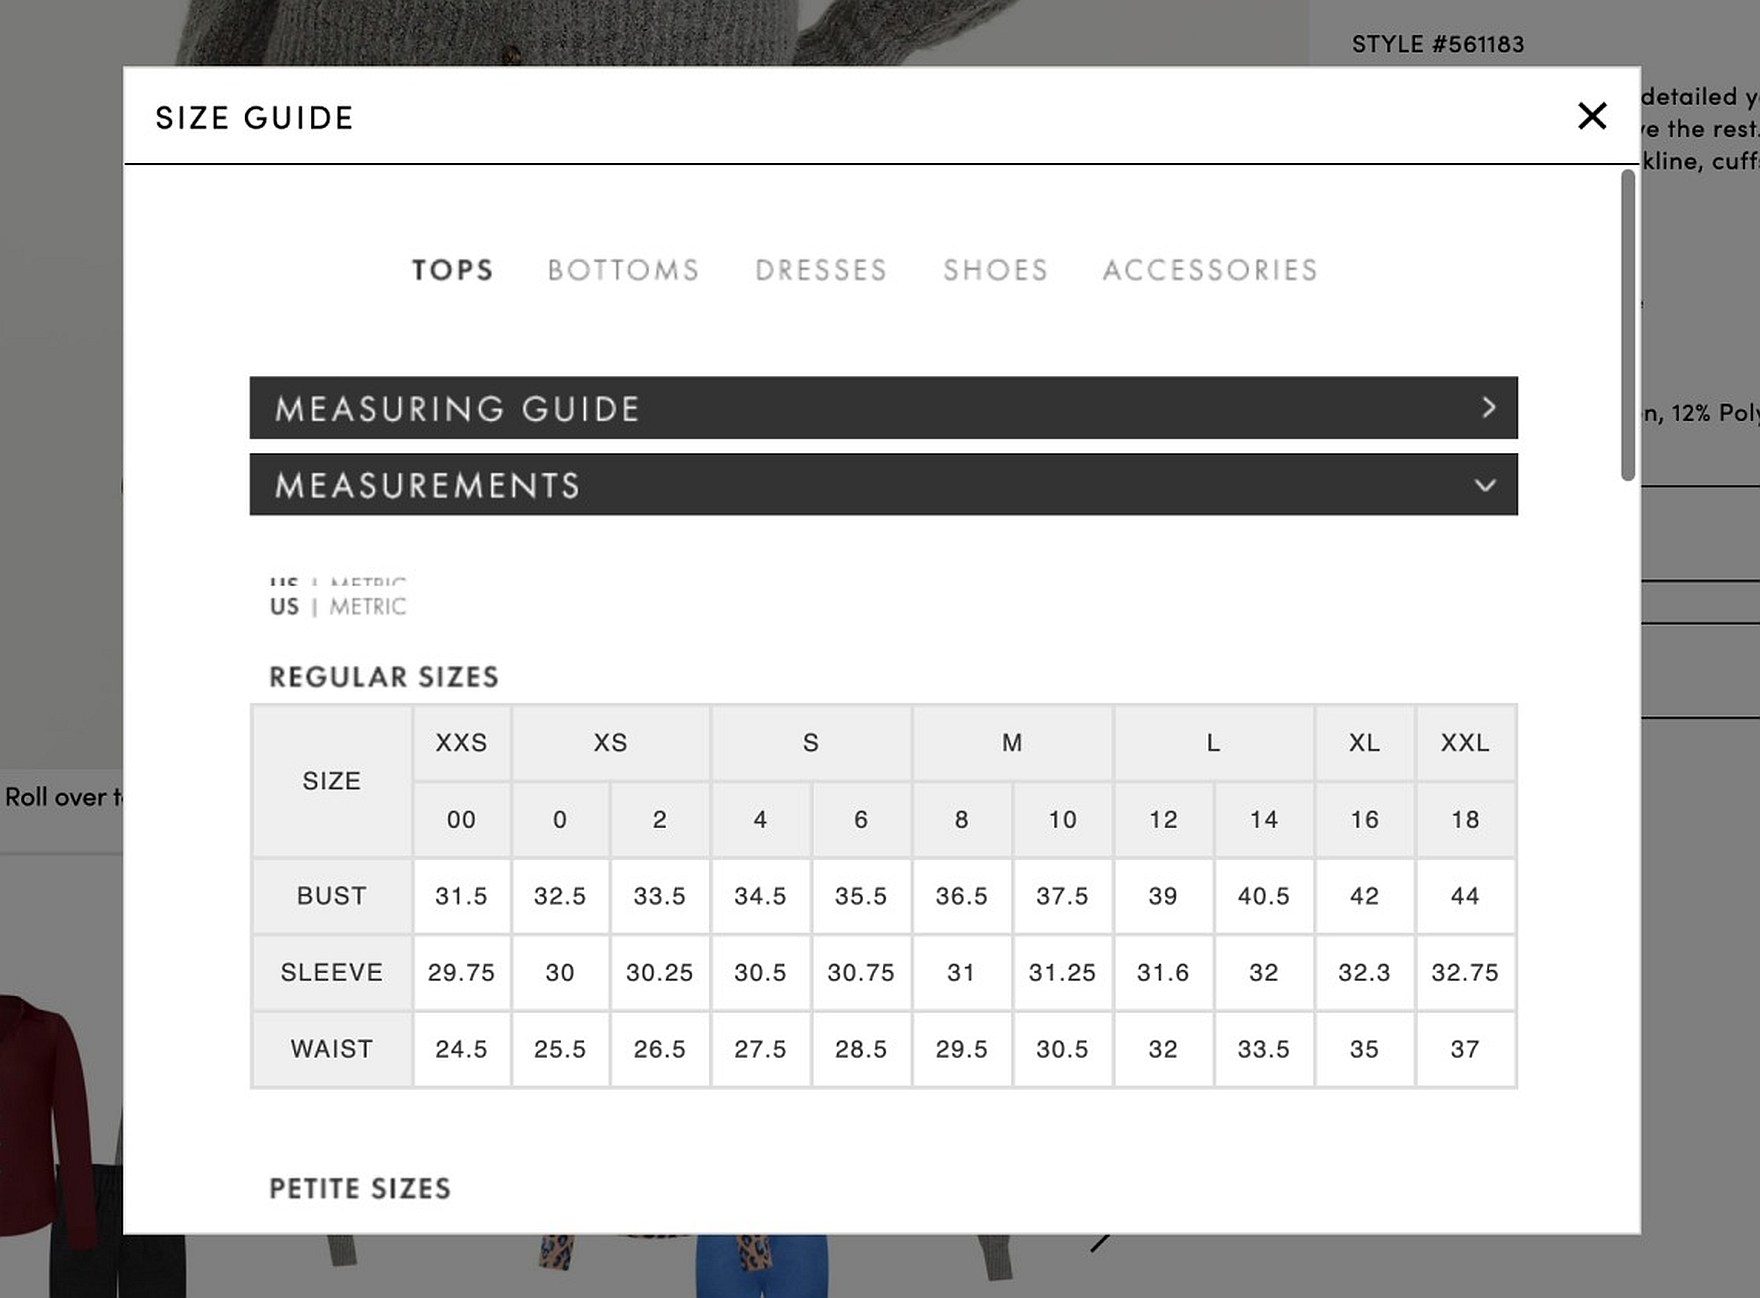Expand the Measuring Guide section bar
The image size is (1760, 1298).
882,408
